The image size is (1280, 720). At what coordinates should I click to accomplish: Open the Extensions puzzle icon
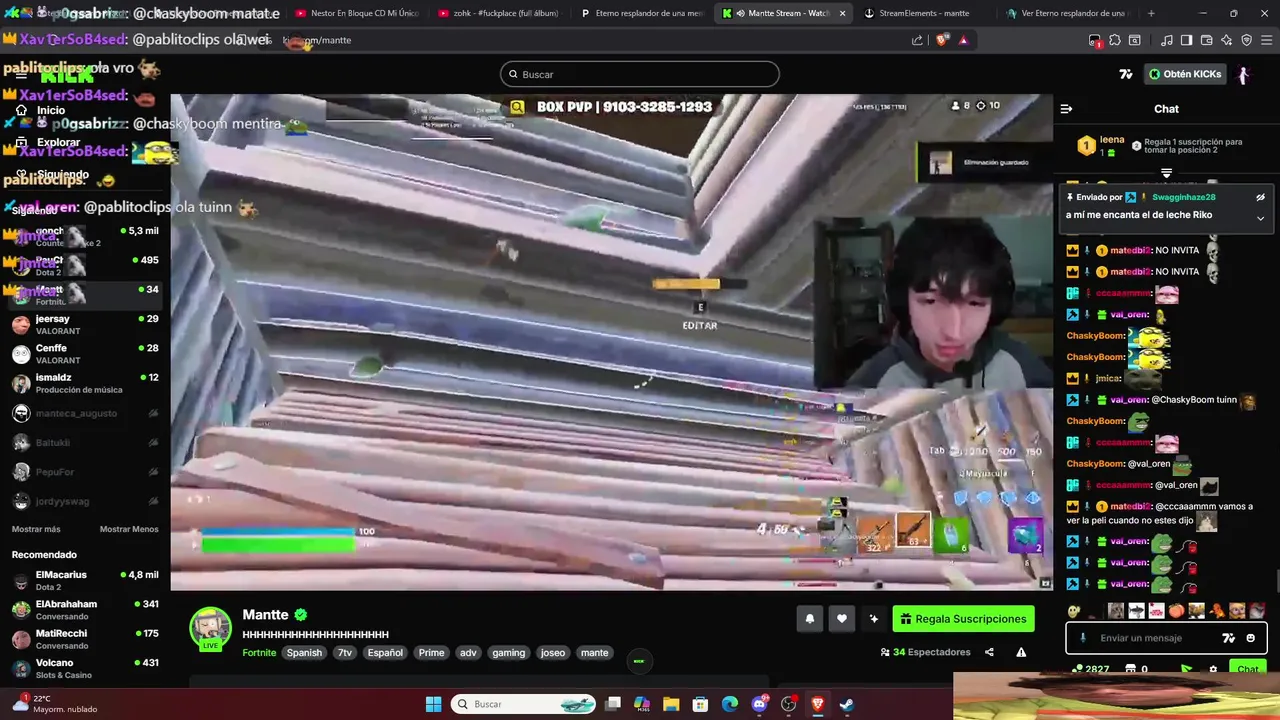point(1115,40)
